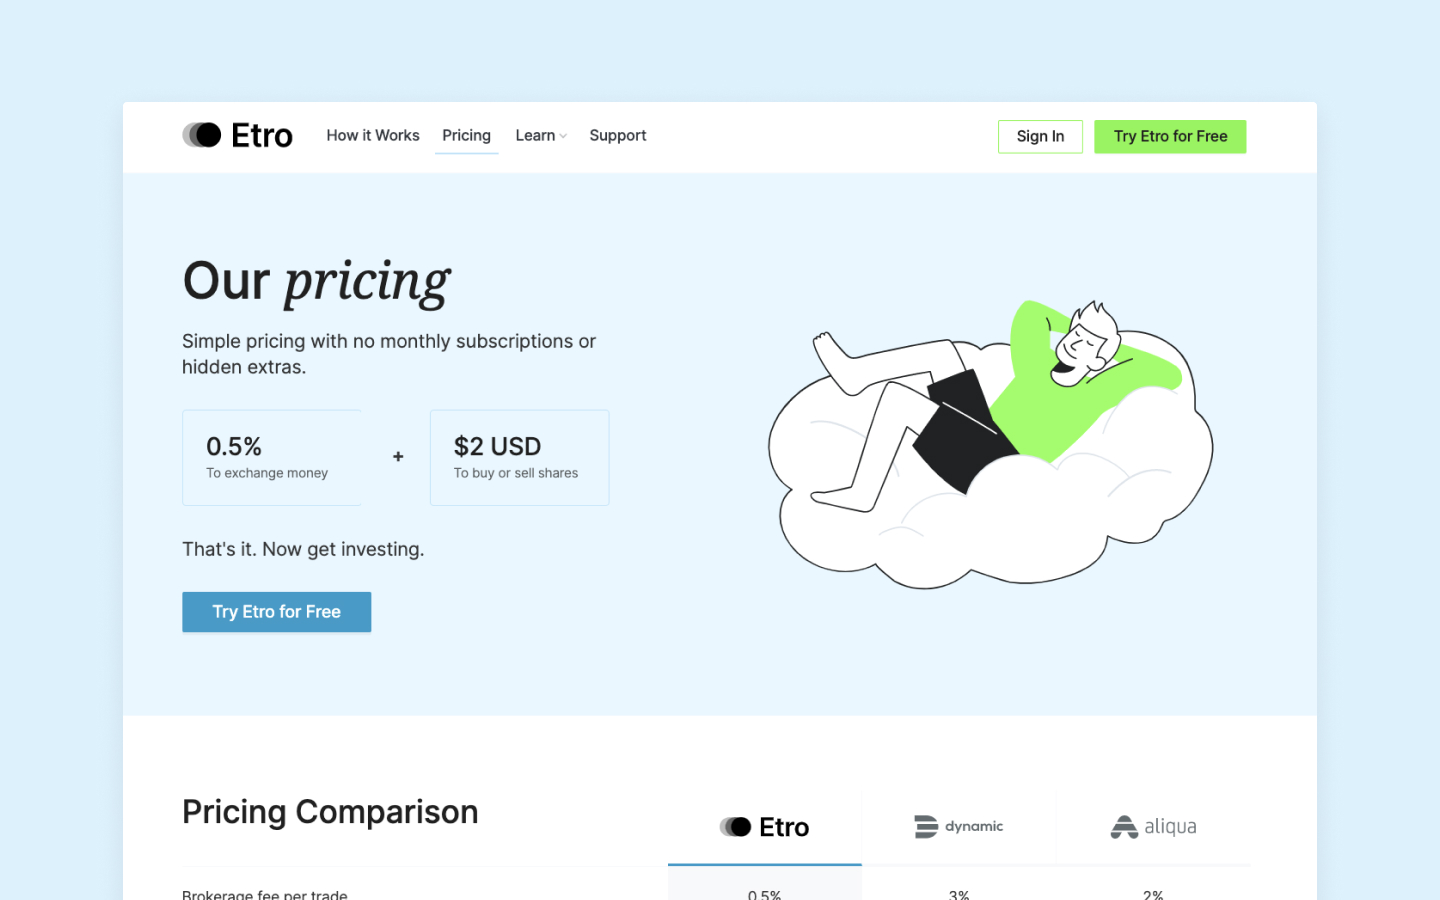Click the dynamic competitor logo icon
1440x900 pixels.
926,827
